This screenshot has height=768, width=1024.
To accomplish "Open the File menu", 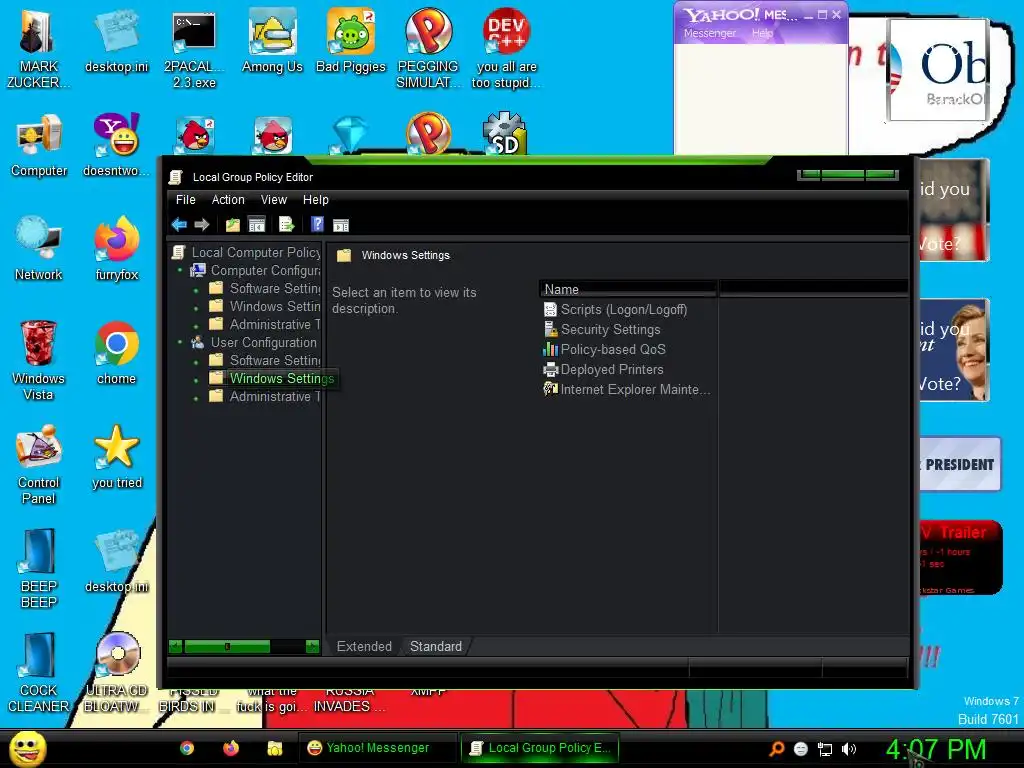I will click(185, 200).
